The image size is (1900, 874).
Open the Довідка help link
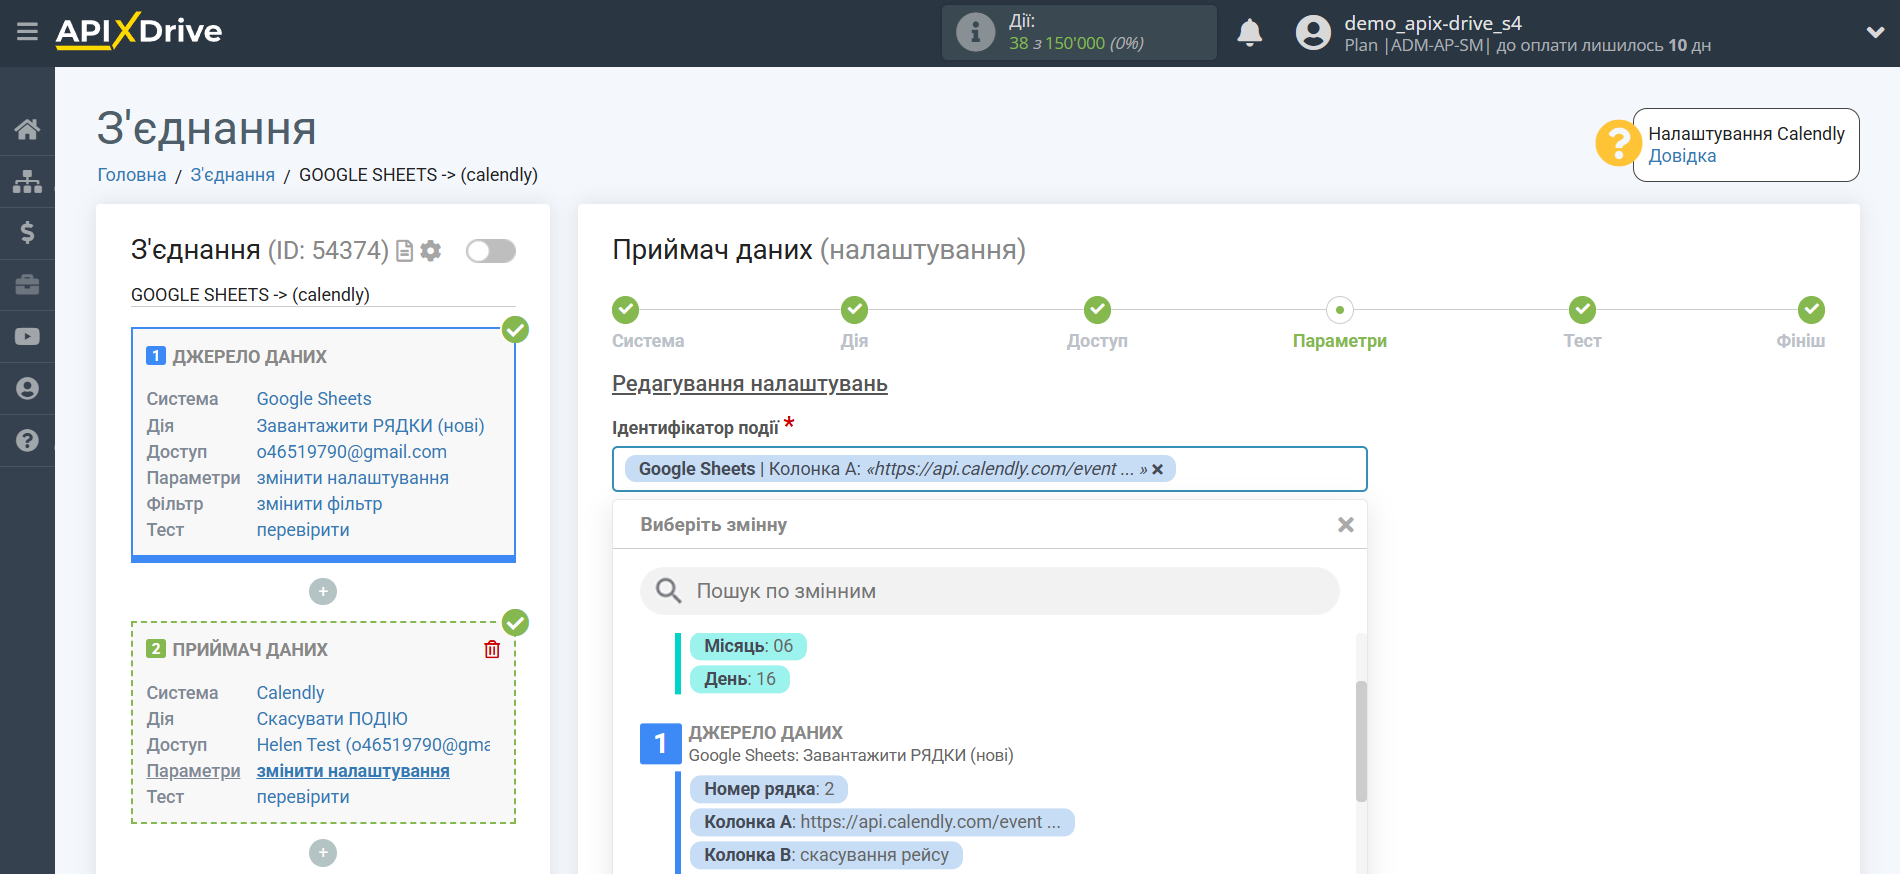tap(1682, 156)
